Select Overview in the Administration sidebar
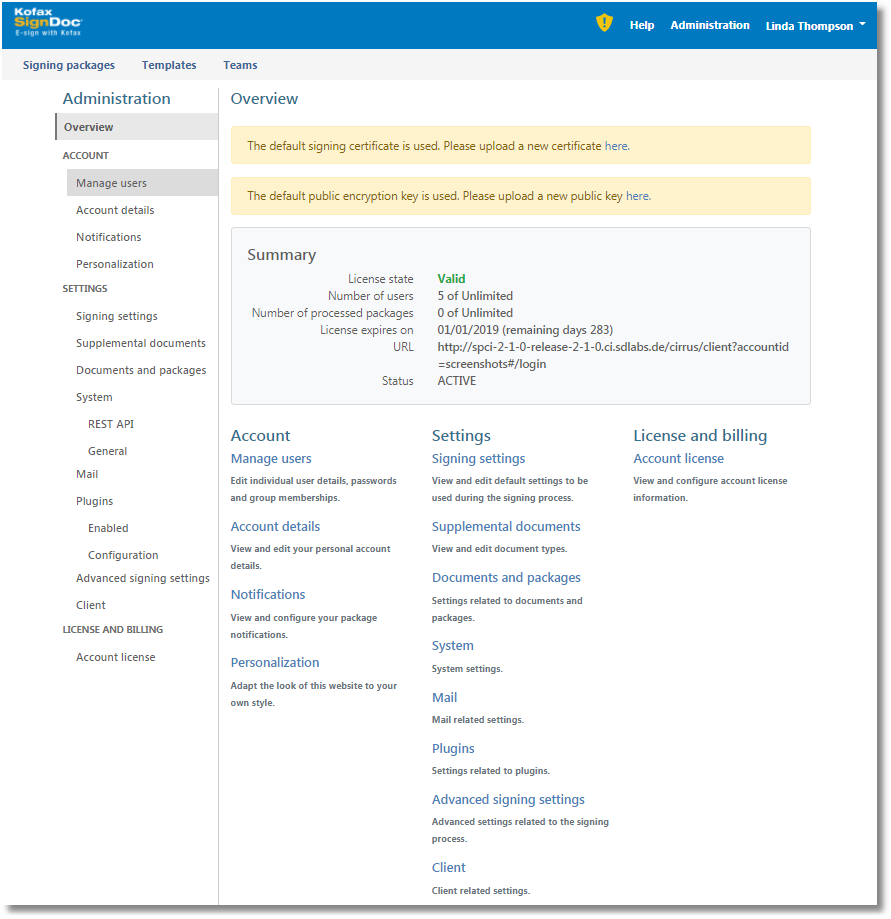Screen dimensions: 891x919 pos(89,127)
